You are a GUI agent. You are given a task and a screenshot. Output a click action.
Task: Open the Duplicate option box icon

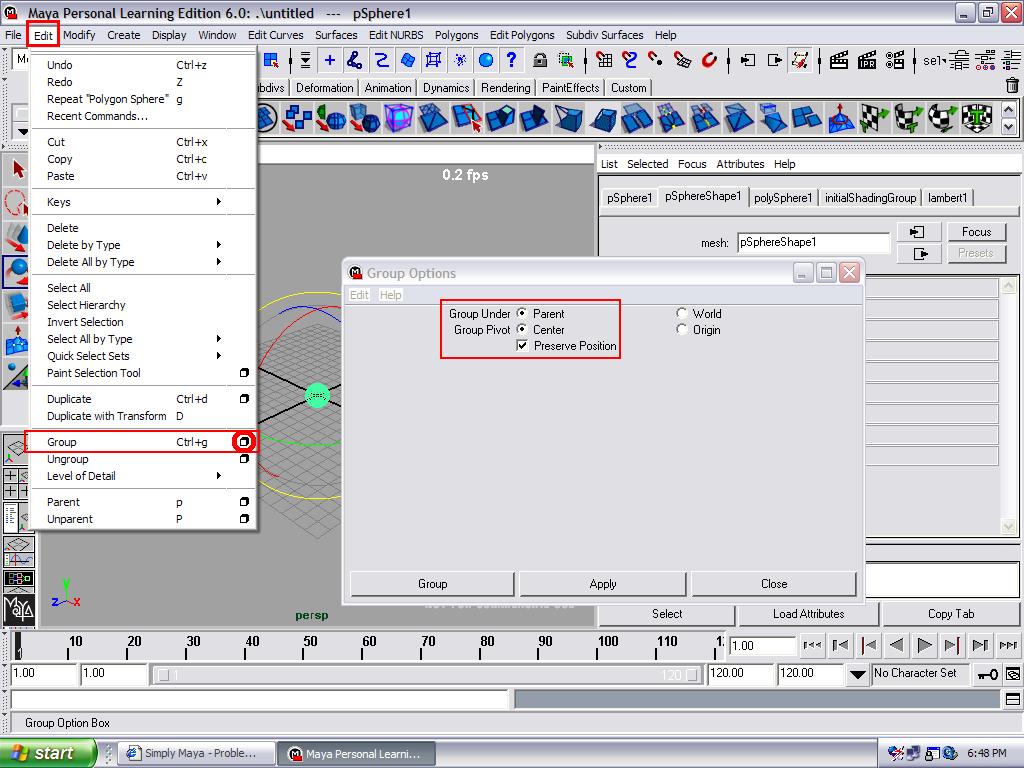[244, 399]
